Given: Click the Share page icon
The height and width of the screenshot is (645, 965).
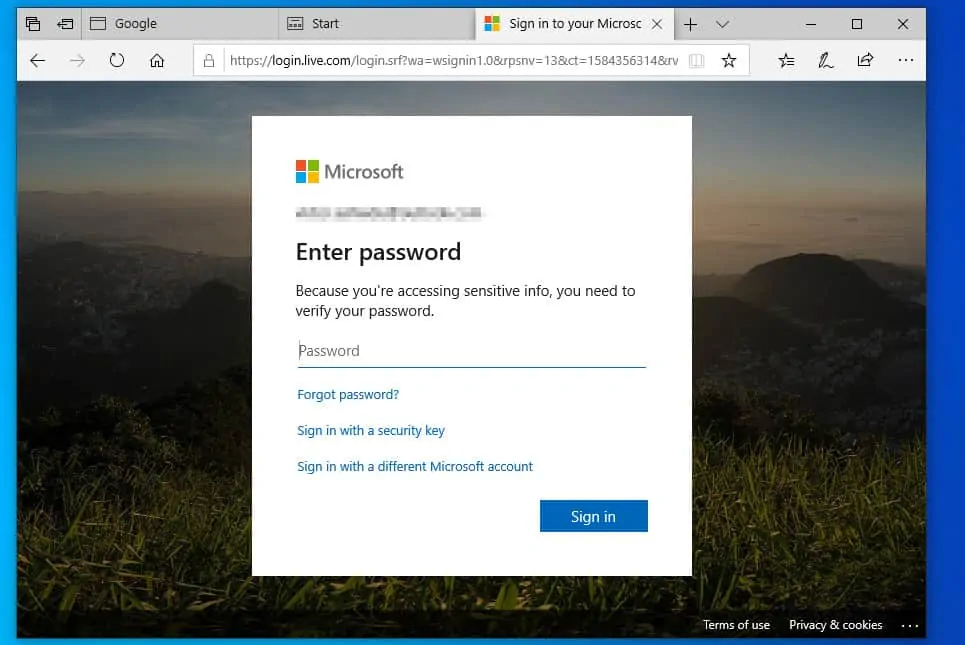Looking at the screenshot, I should [x=865, y=61].
